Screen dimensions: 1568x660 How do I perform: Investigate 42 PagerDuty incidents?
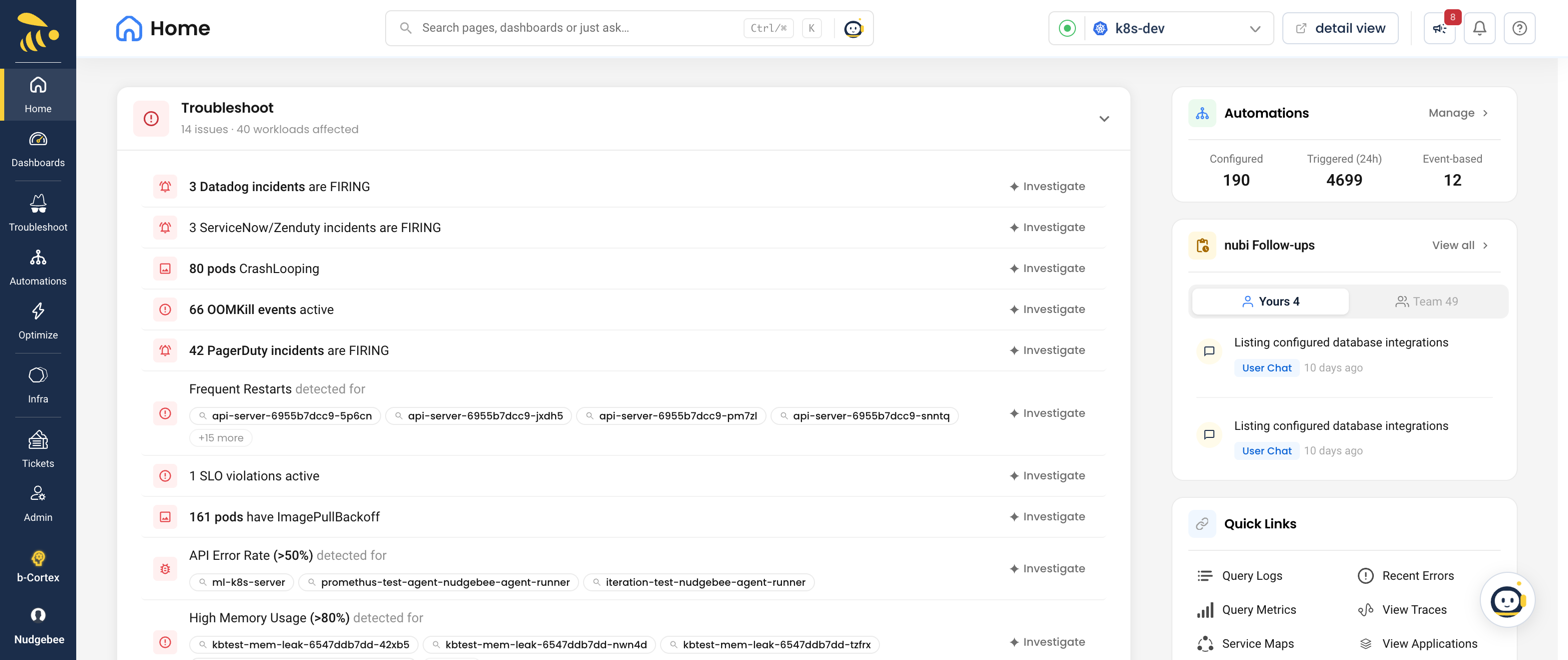click(1047, 350)
